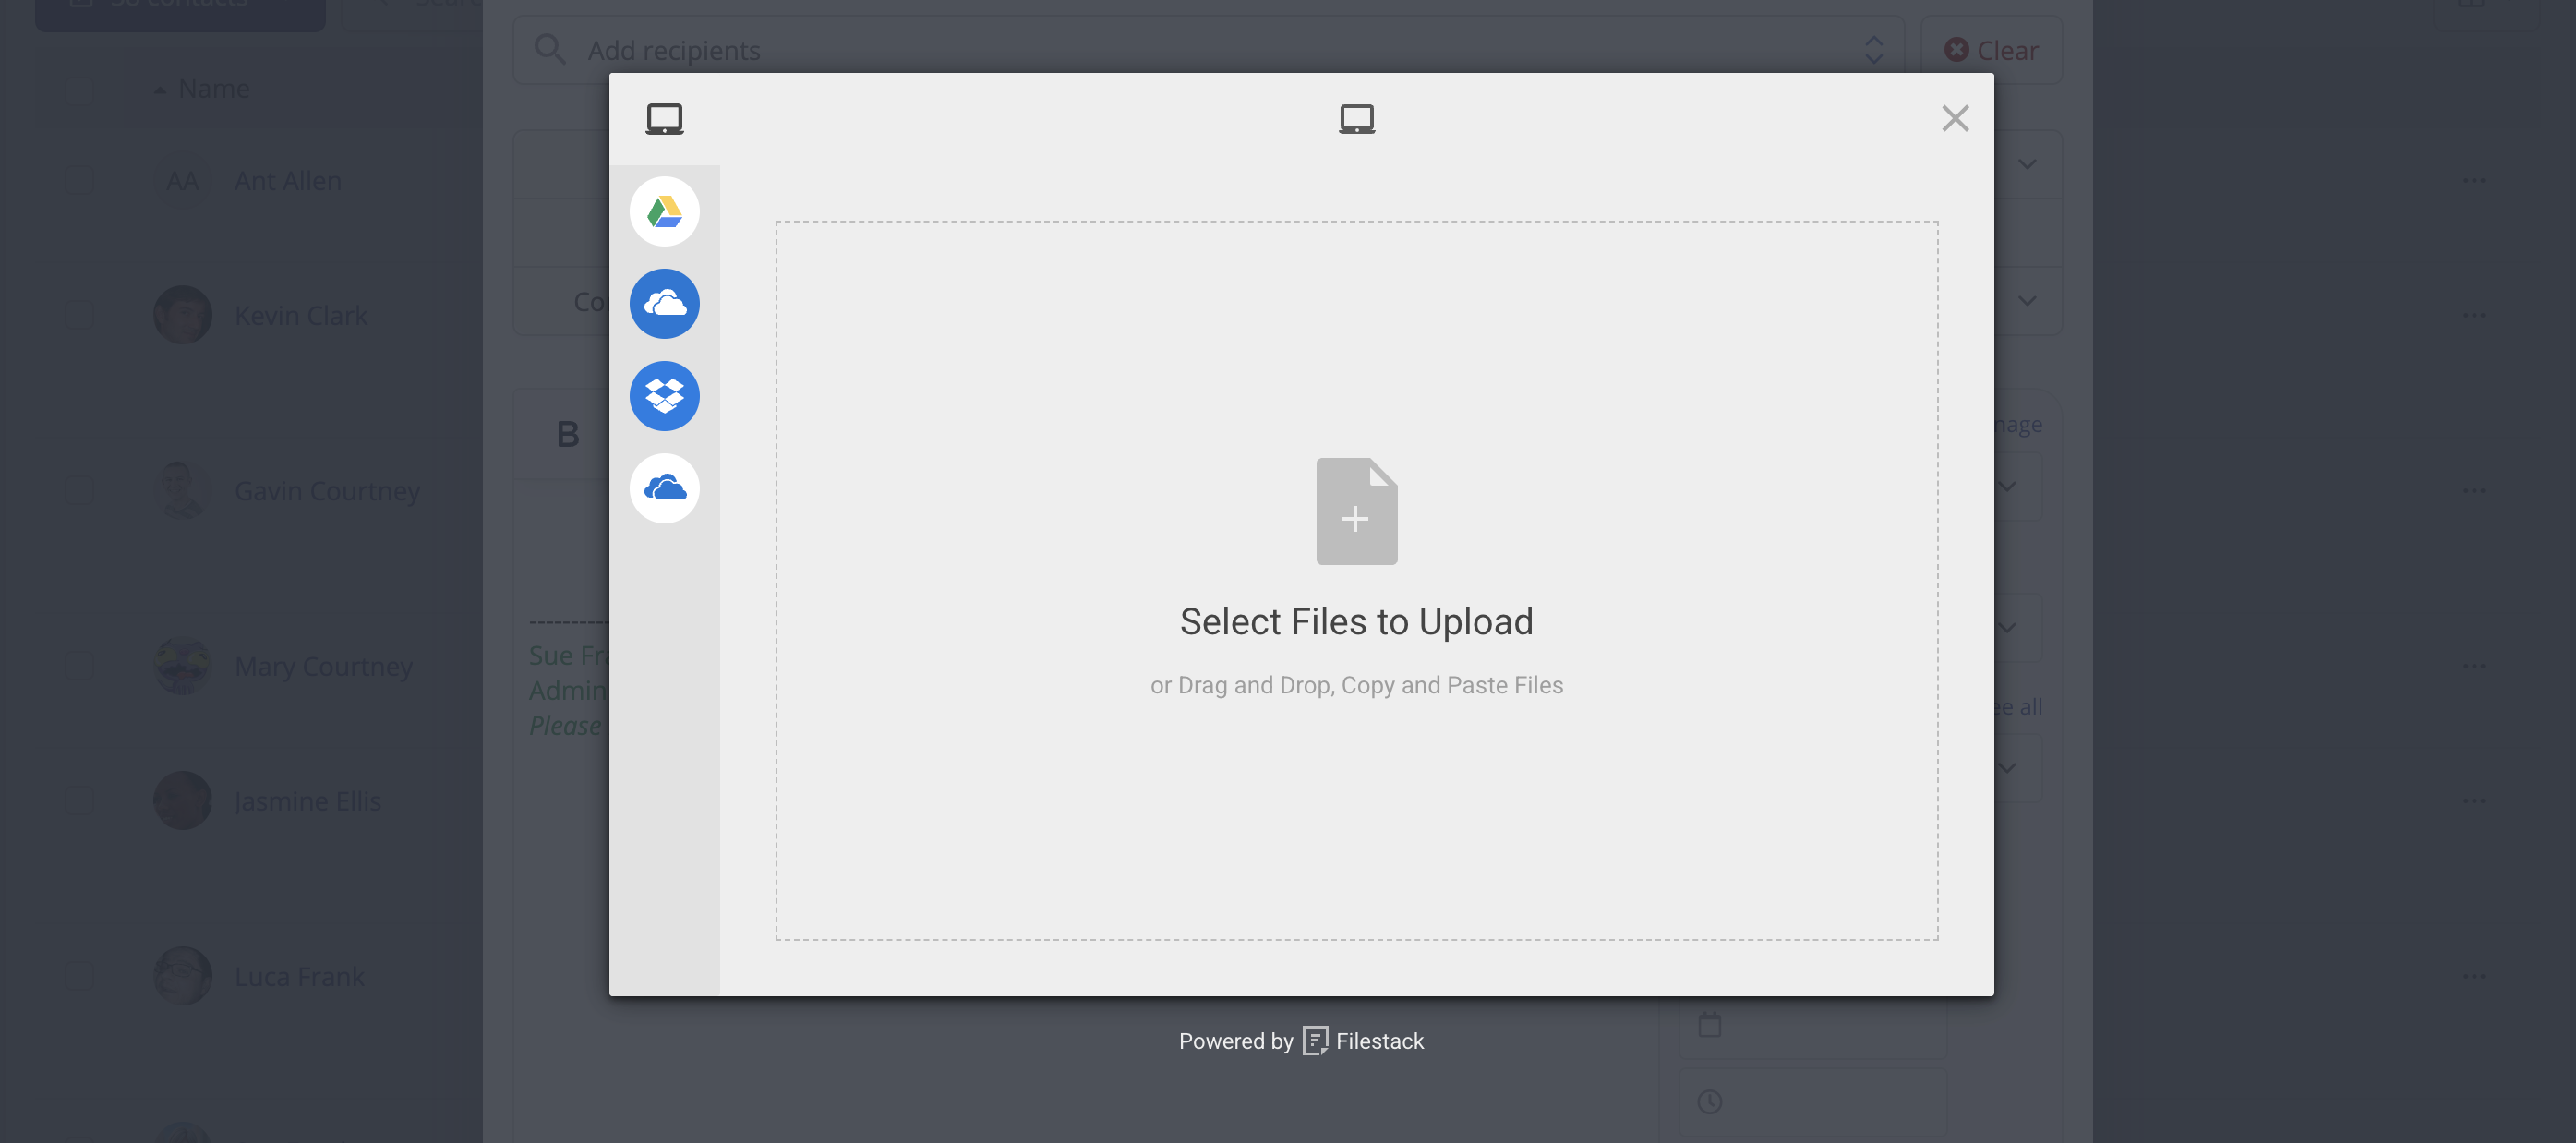Toggle the recipients field up-down stepper arrows
Image resolution: width=2576 pixels, height=1143 pixels.
coord(1873,49)
